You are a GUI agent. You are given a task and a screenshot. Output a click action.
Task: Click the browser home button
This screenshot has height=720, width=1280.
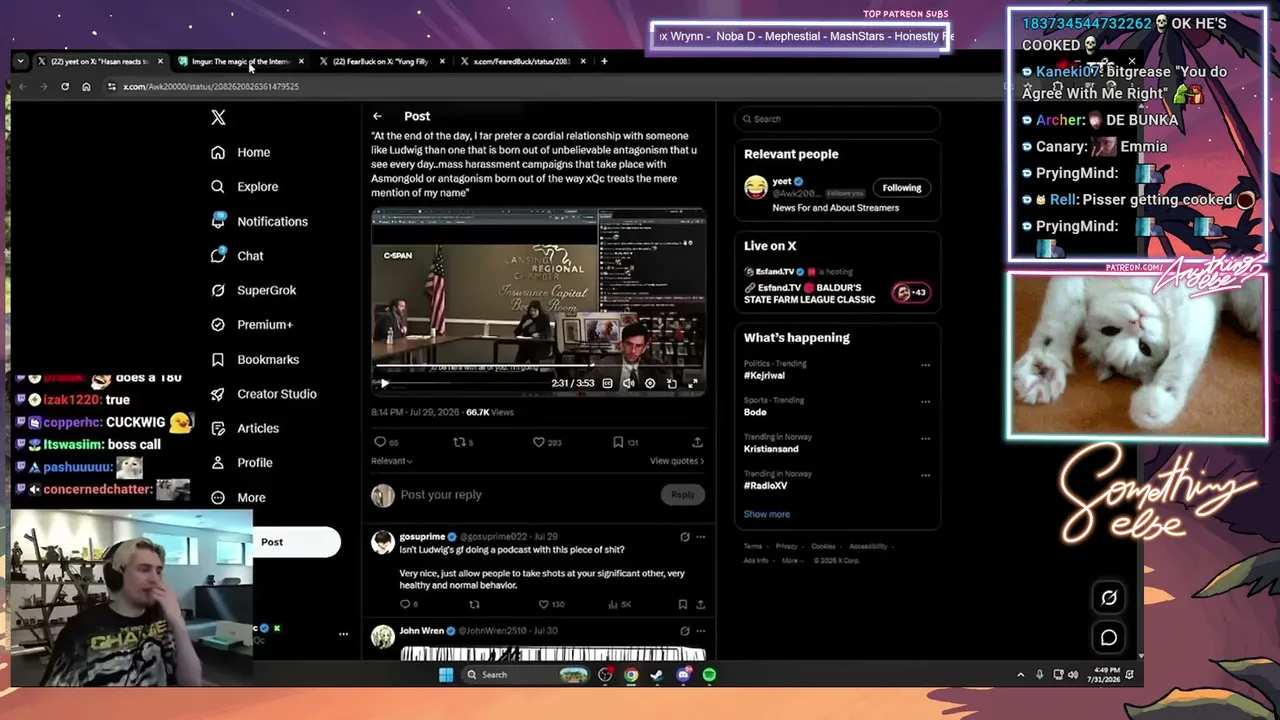86,87
